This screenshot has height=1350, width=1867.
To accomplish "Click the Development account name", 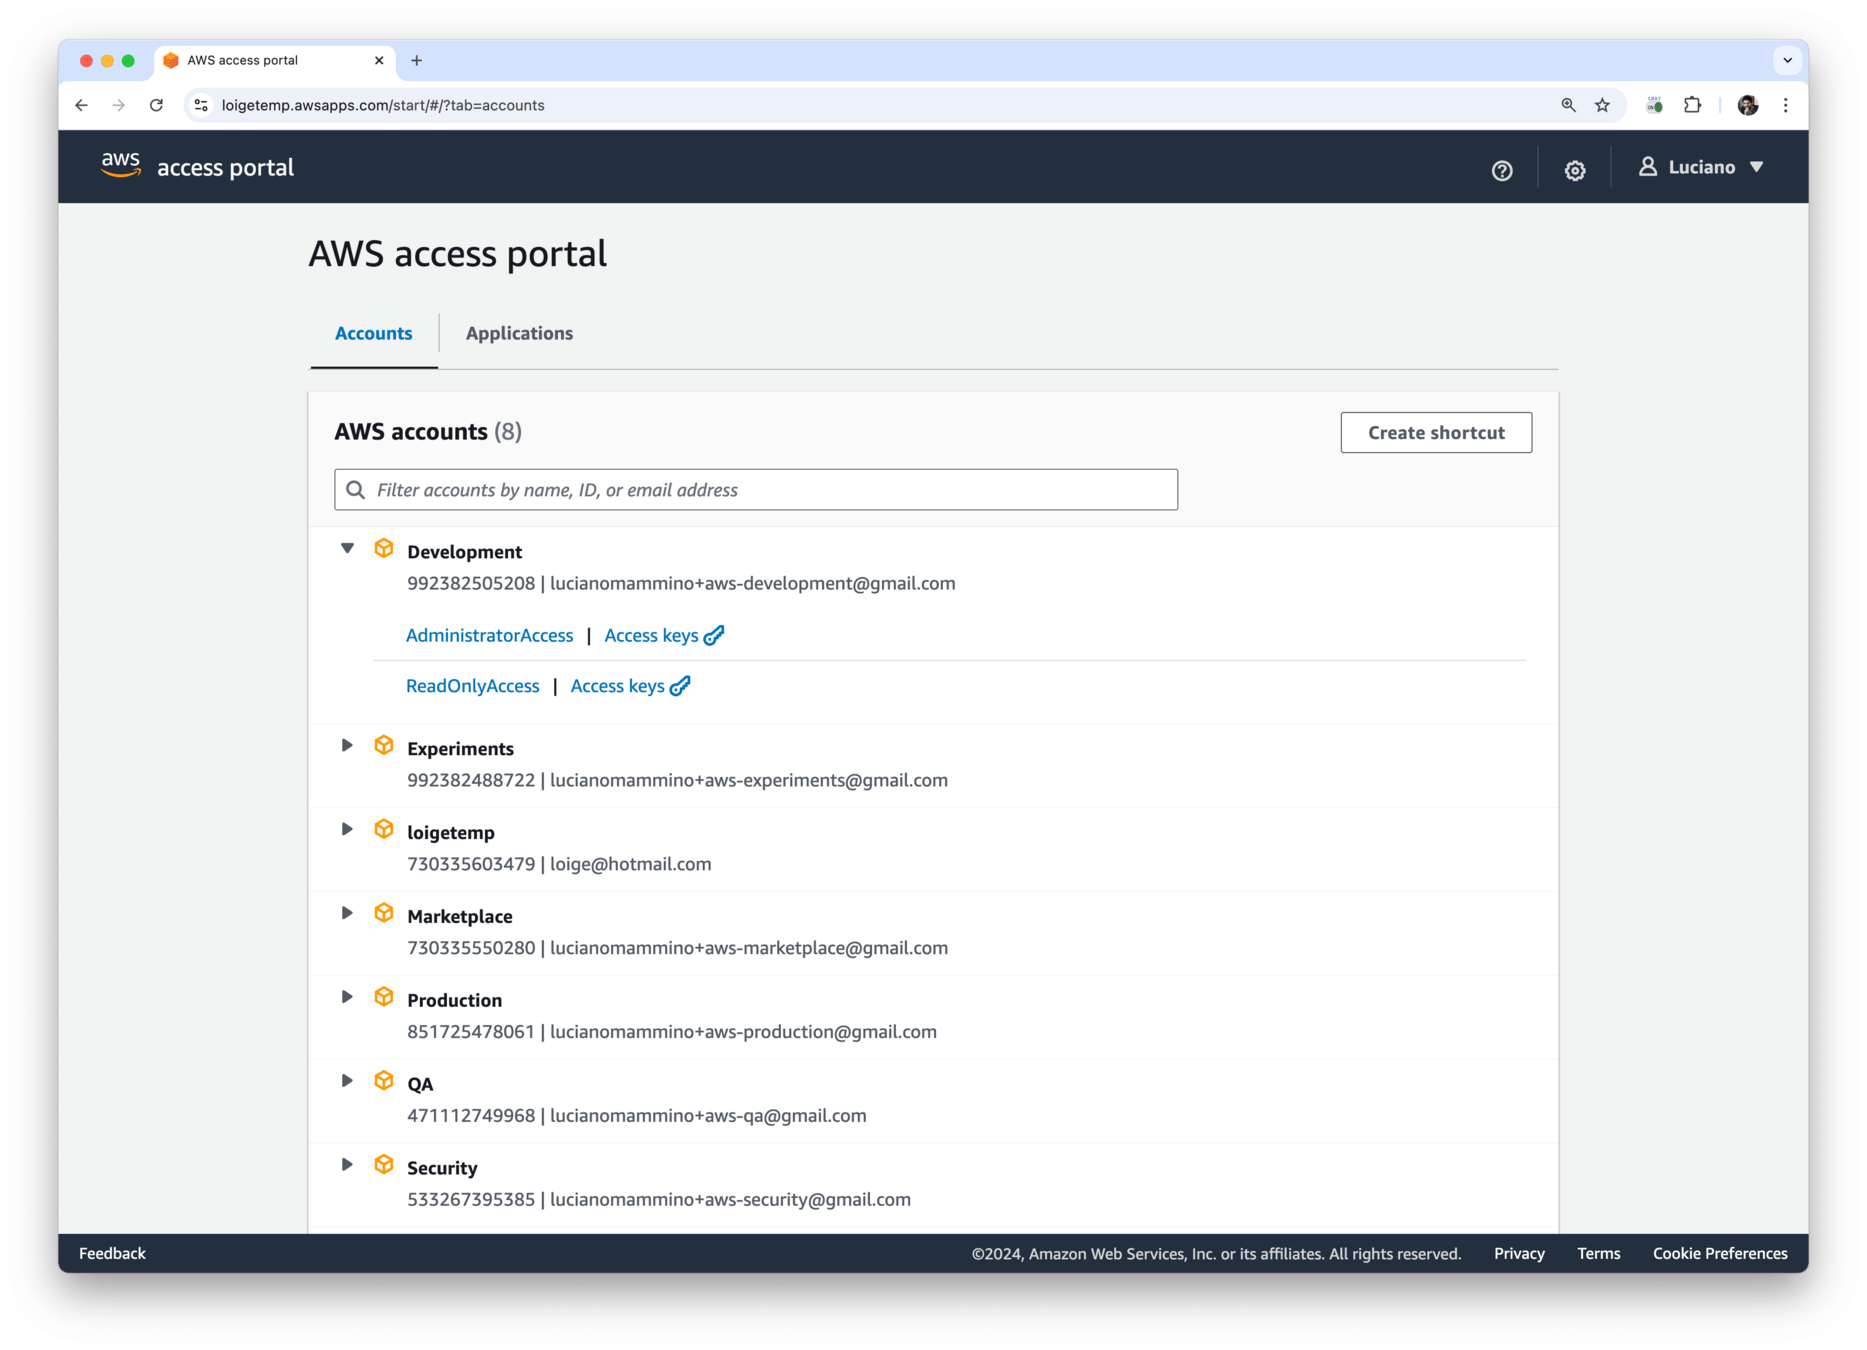I will (x=464, y=552).
